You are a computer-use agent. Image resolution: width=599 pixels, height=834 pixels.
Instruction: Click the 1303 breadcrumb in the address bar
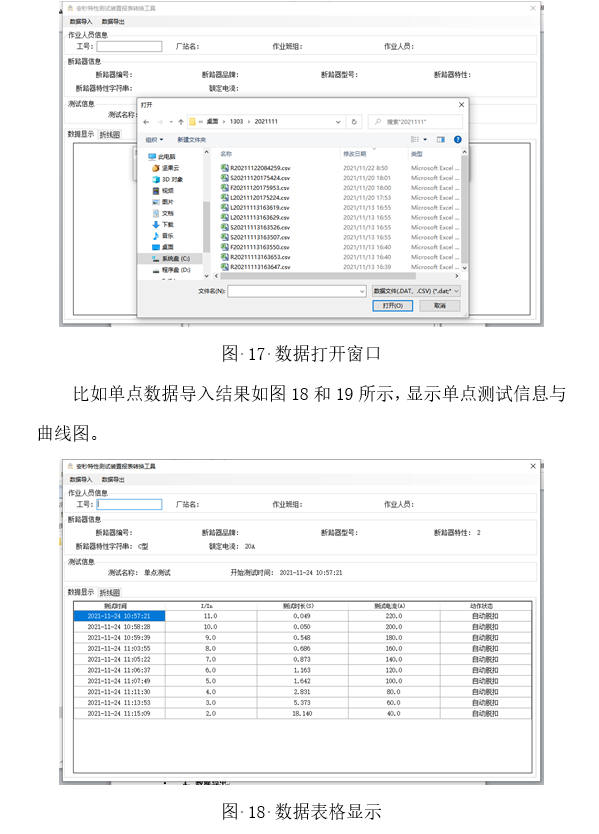pos(236,122)
